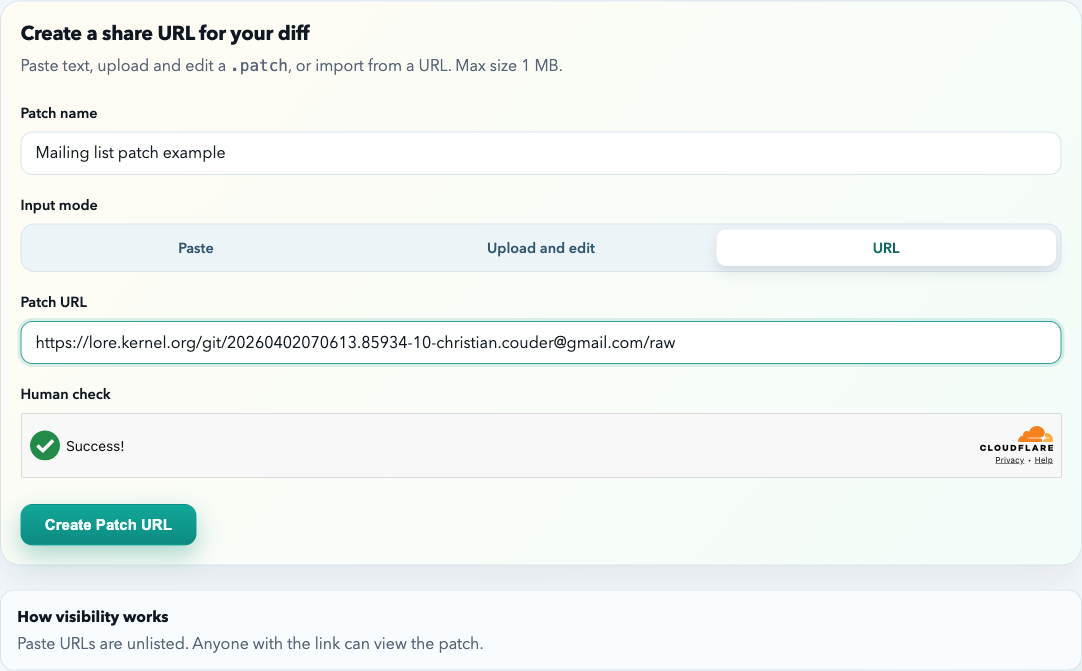Click the lore.kernel.org URL in Patch URL
The width and height of the screenshot is (1082, 671).
pyautogui.click(x=354, y=342)
